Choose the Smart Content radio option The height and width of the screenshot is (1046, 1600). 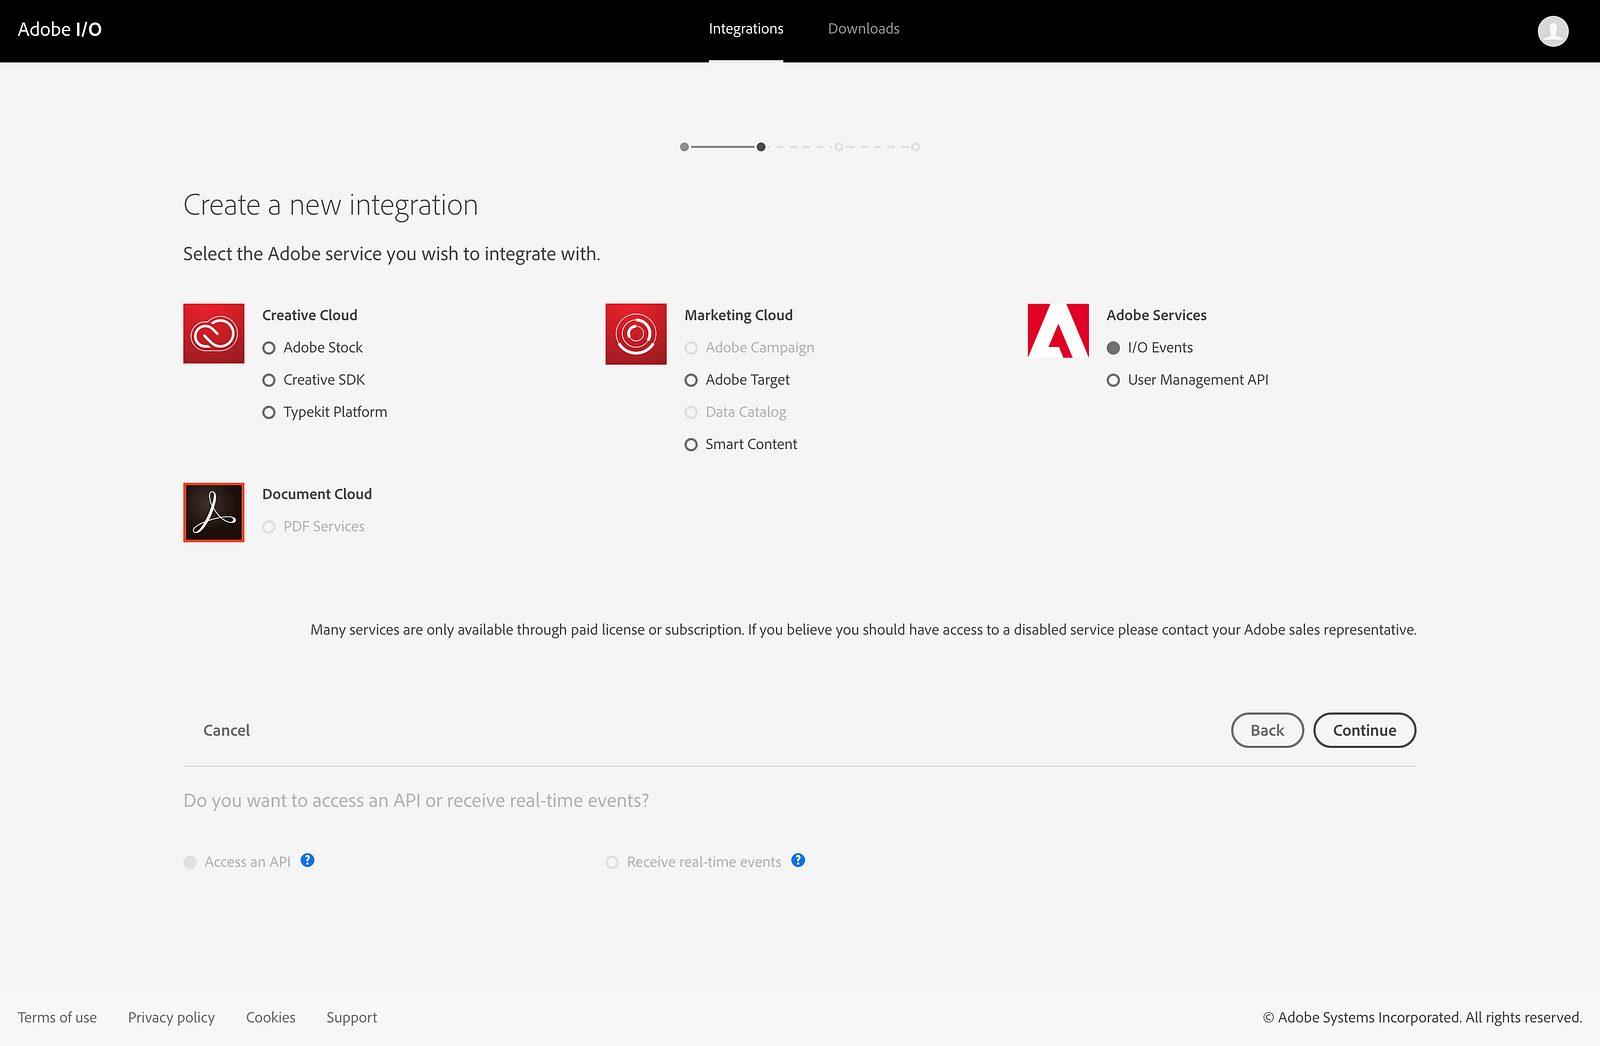(691, 445)
